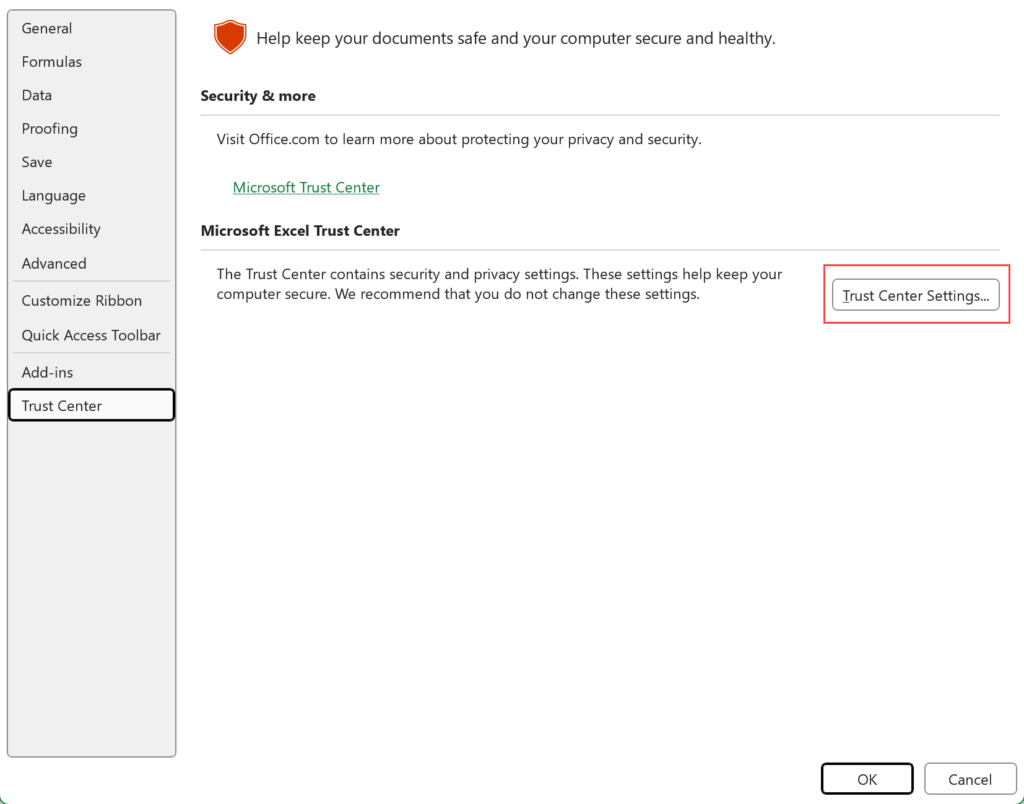
Task: Click the red security shield icon
Action: (230, 37)
